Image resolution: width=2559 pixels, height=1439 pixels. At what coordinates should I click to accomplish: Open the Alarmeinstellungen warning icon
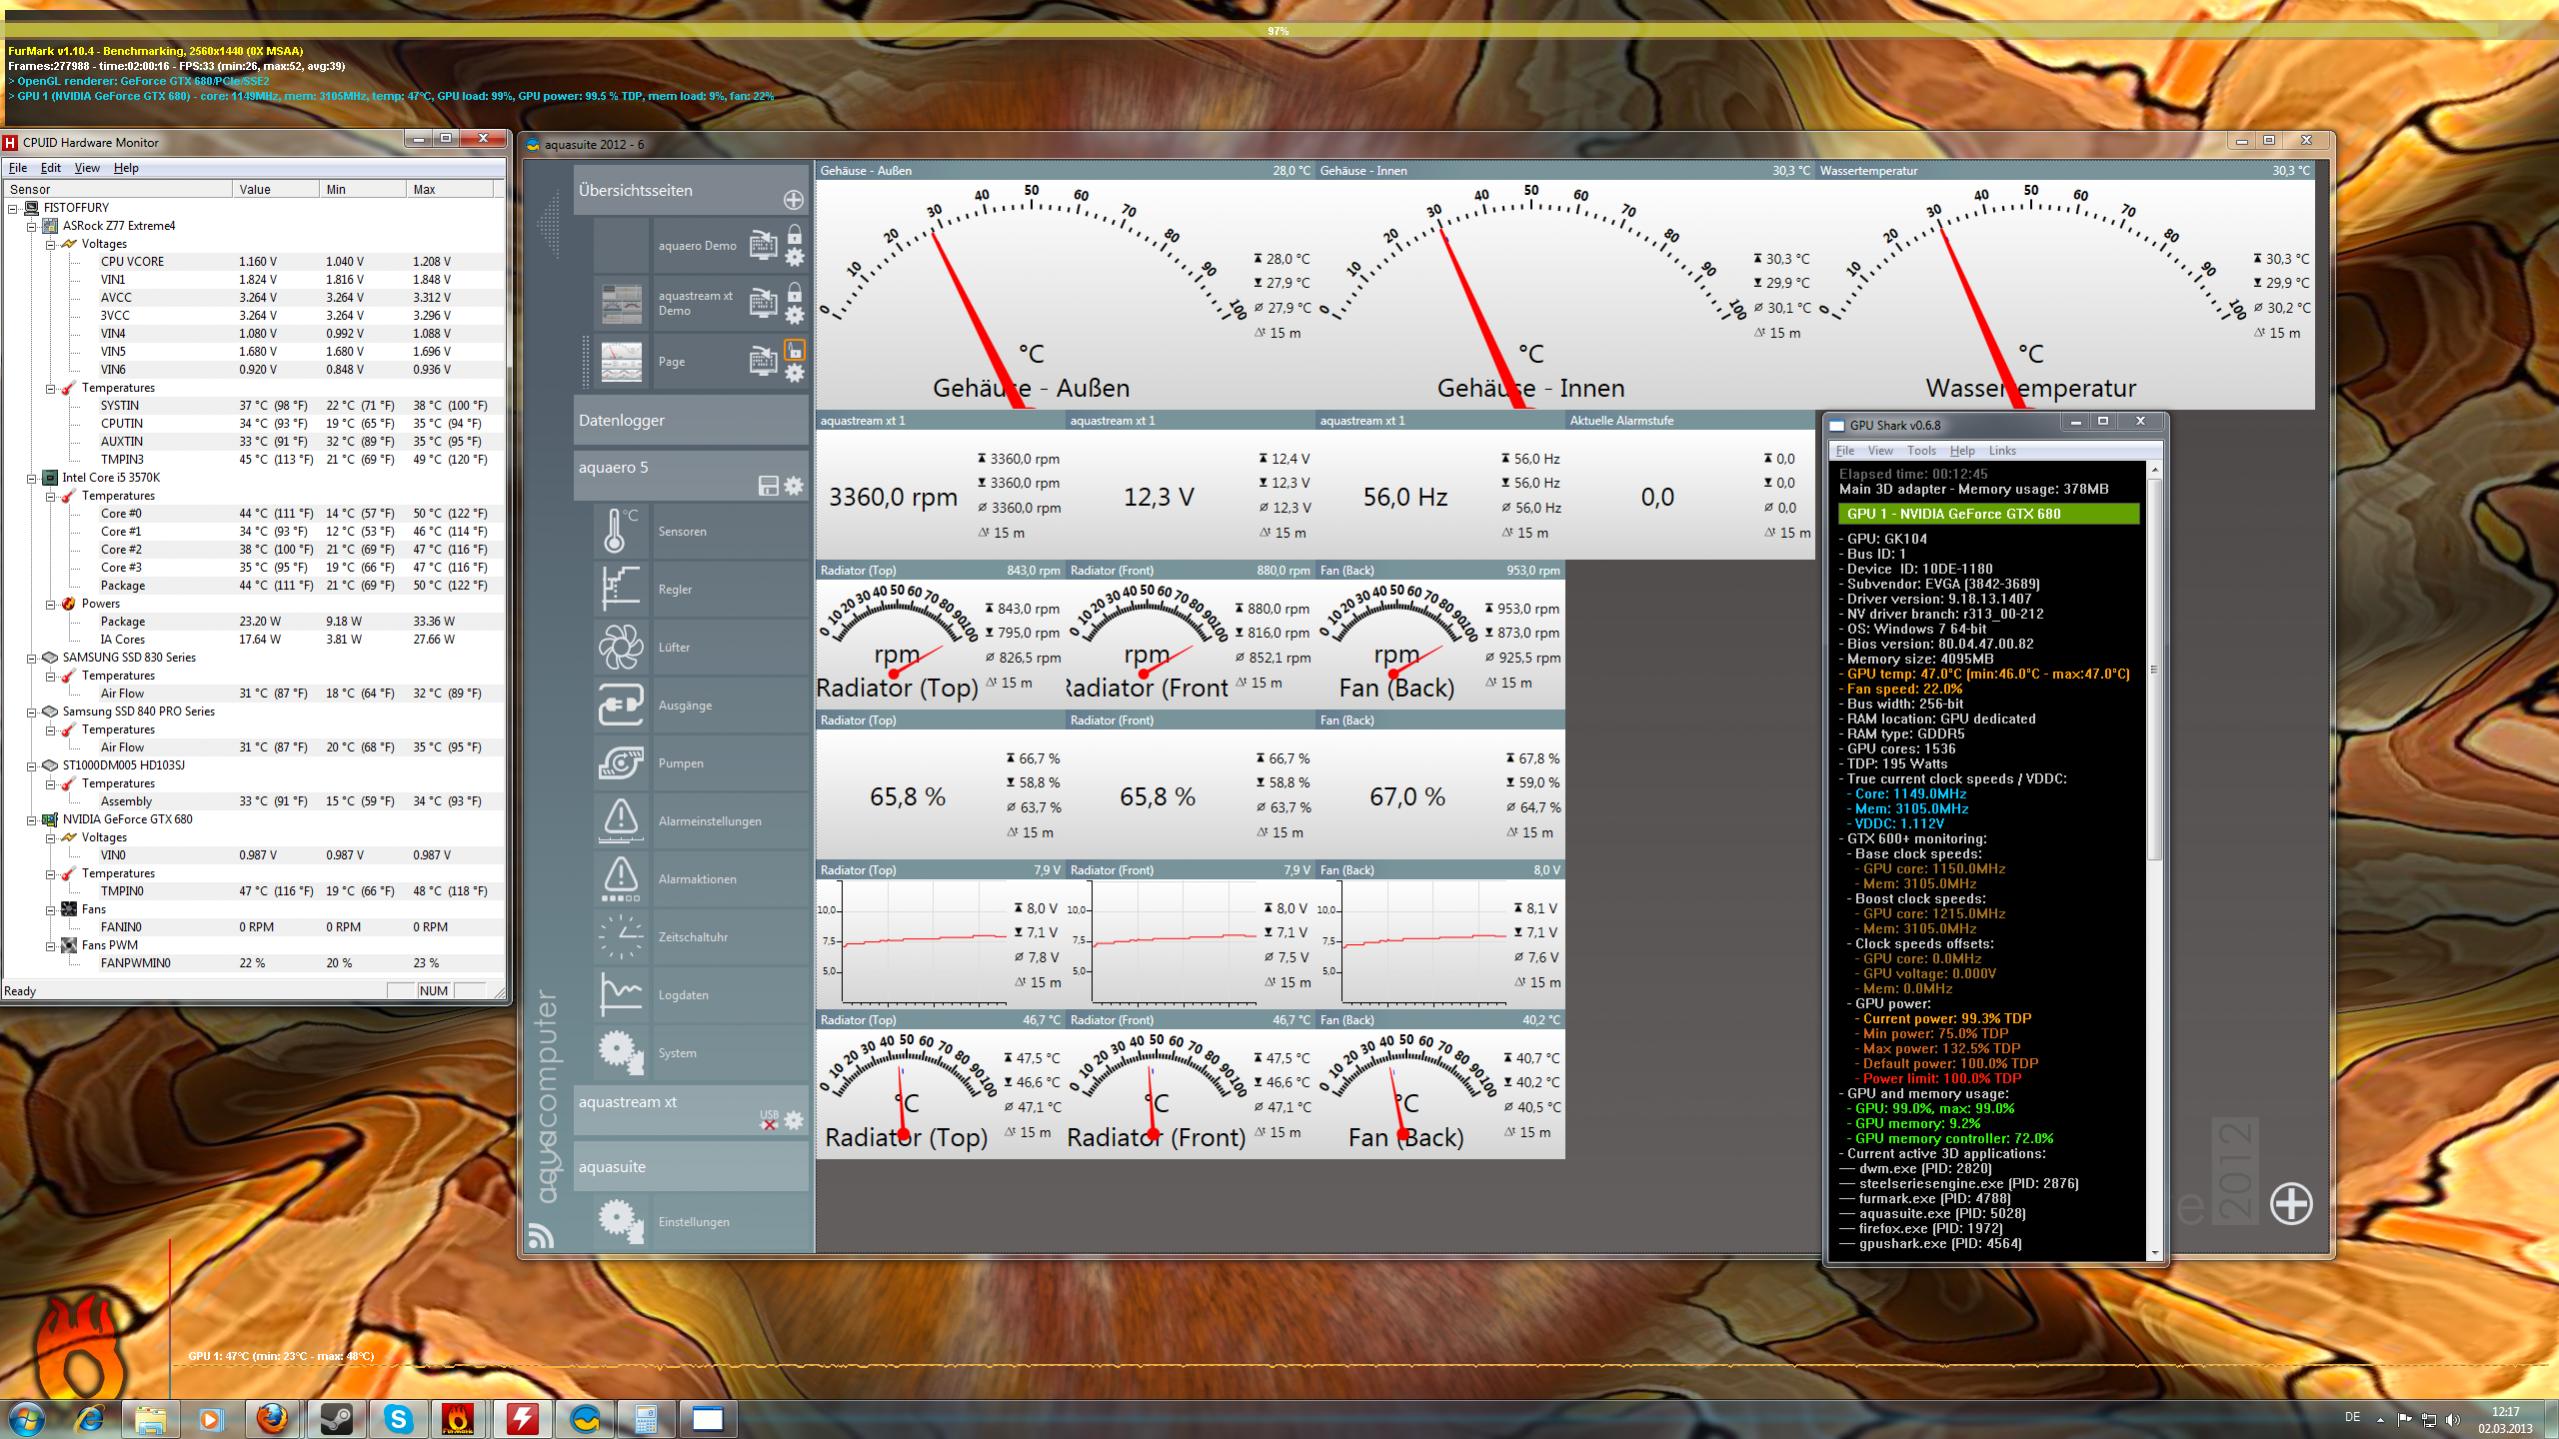[x=620, y=820]
